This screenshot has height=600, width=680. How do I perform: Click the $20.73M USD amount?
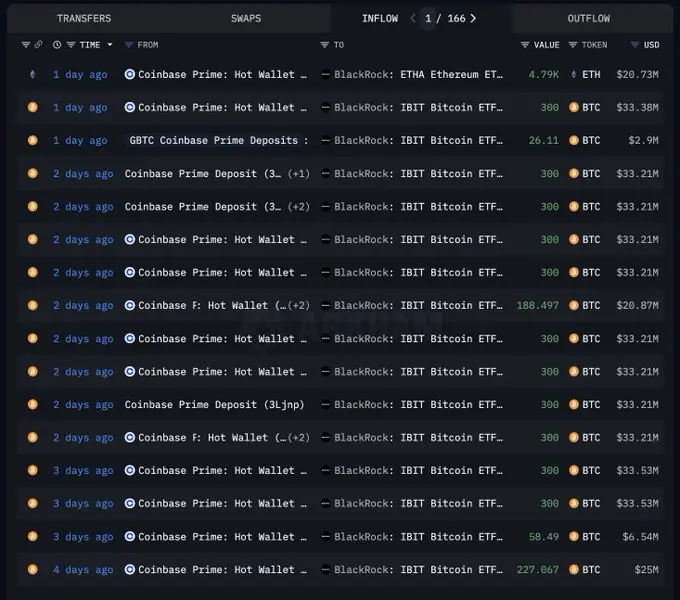(x=638, y=75)
